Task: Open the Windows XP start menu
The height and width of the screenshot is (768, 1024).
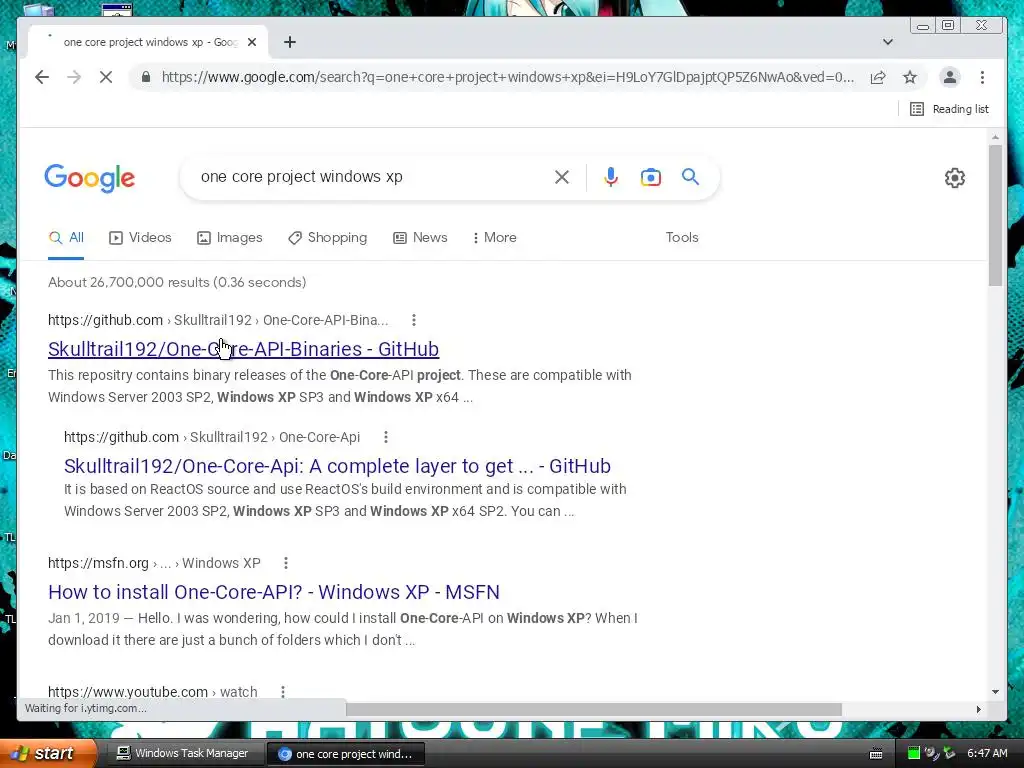Action: pyautogui.click(x=48, y=753)
